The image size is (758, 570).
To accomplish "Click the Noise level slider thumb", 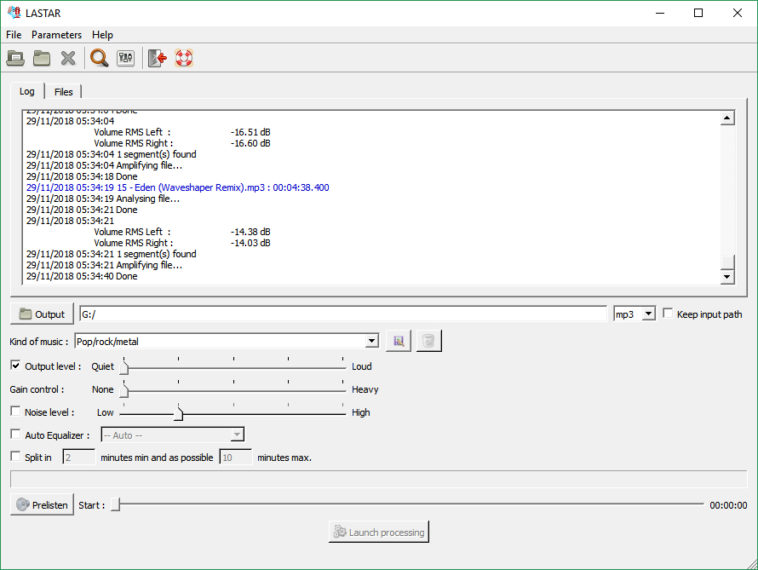I will click(179, 413).
